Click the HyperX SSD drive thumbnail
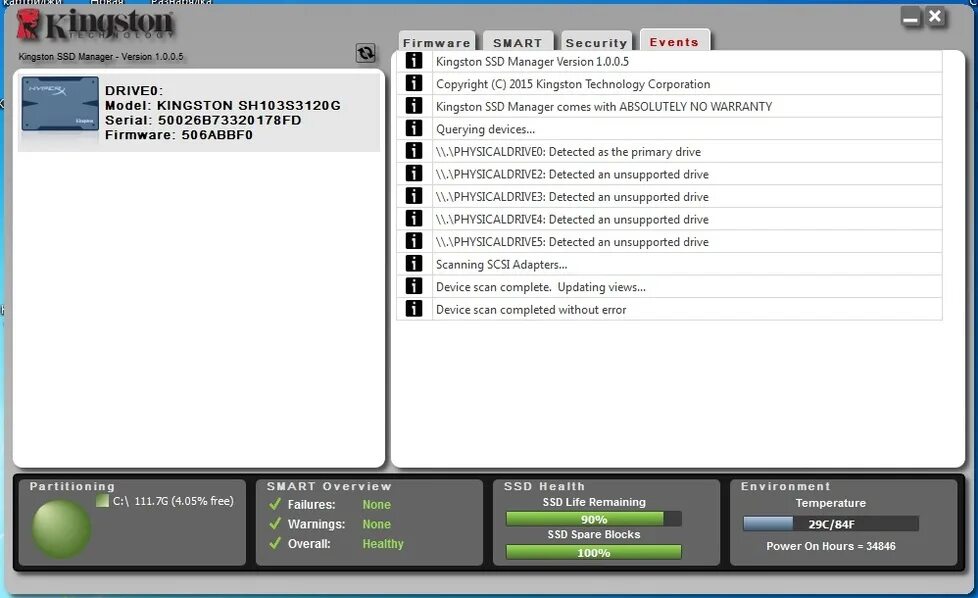Image resolution: width=978 pixels, height=598 pixels. coord(60,104)
